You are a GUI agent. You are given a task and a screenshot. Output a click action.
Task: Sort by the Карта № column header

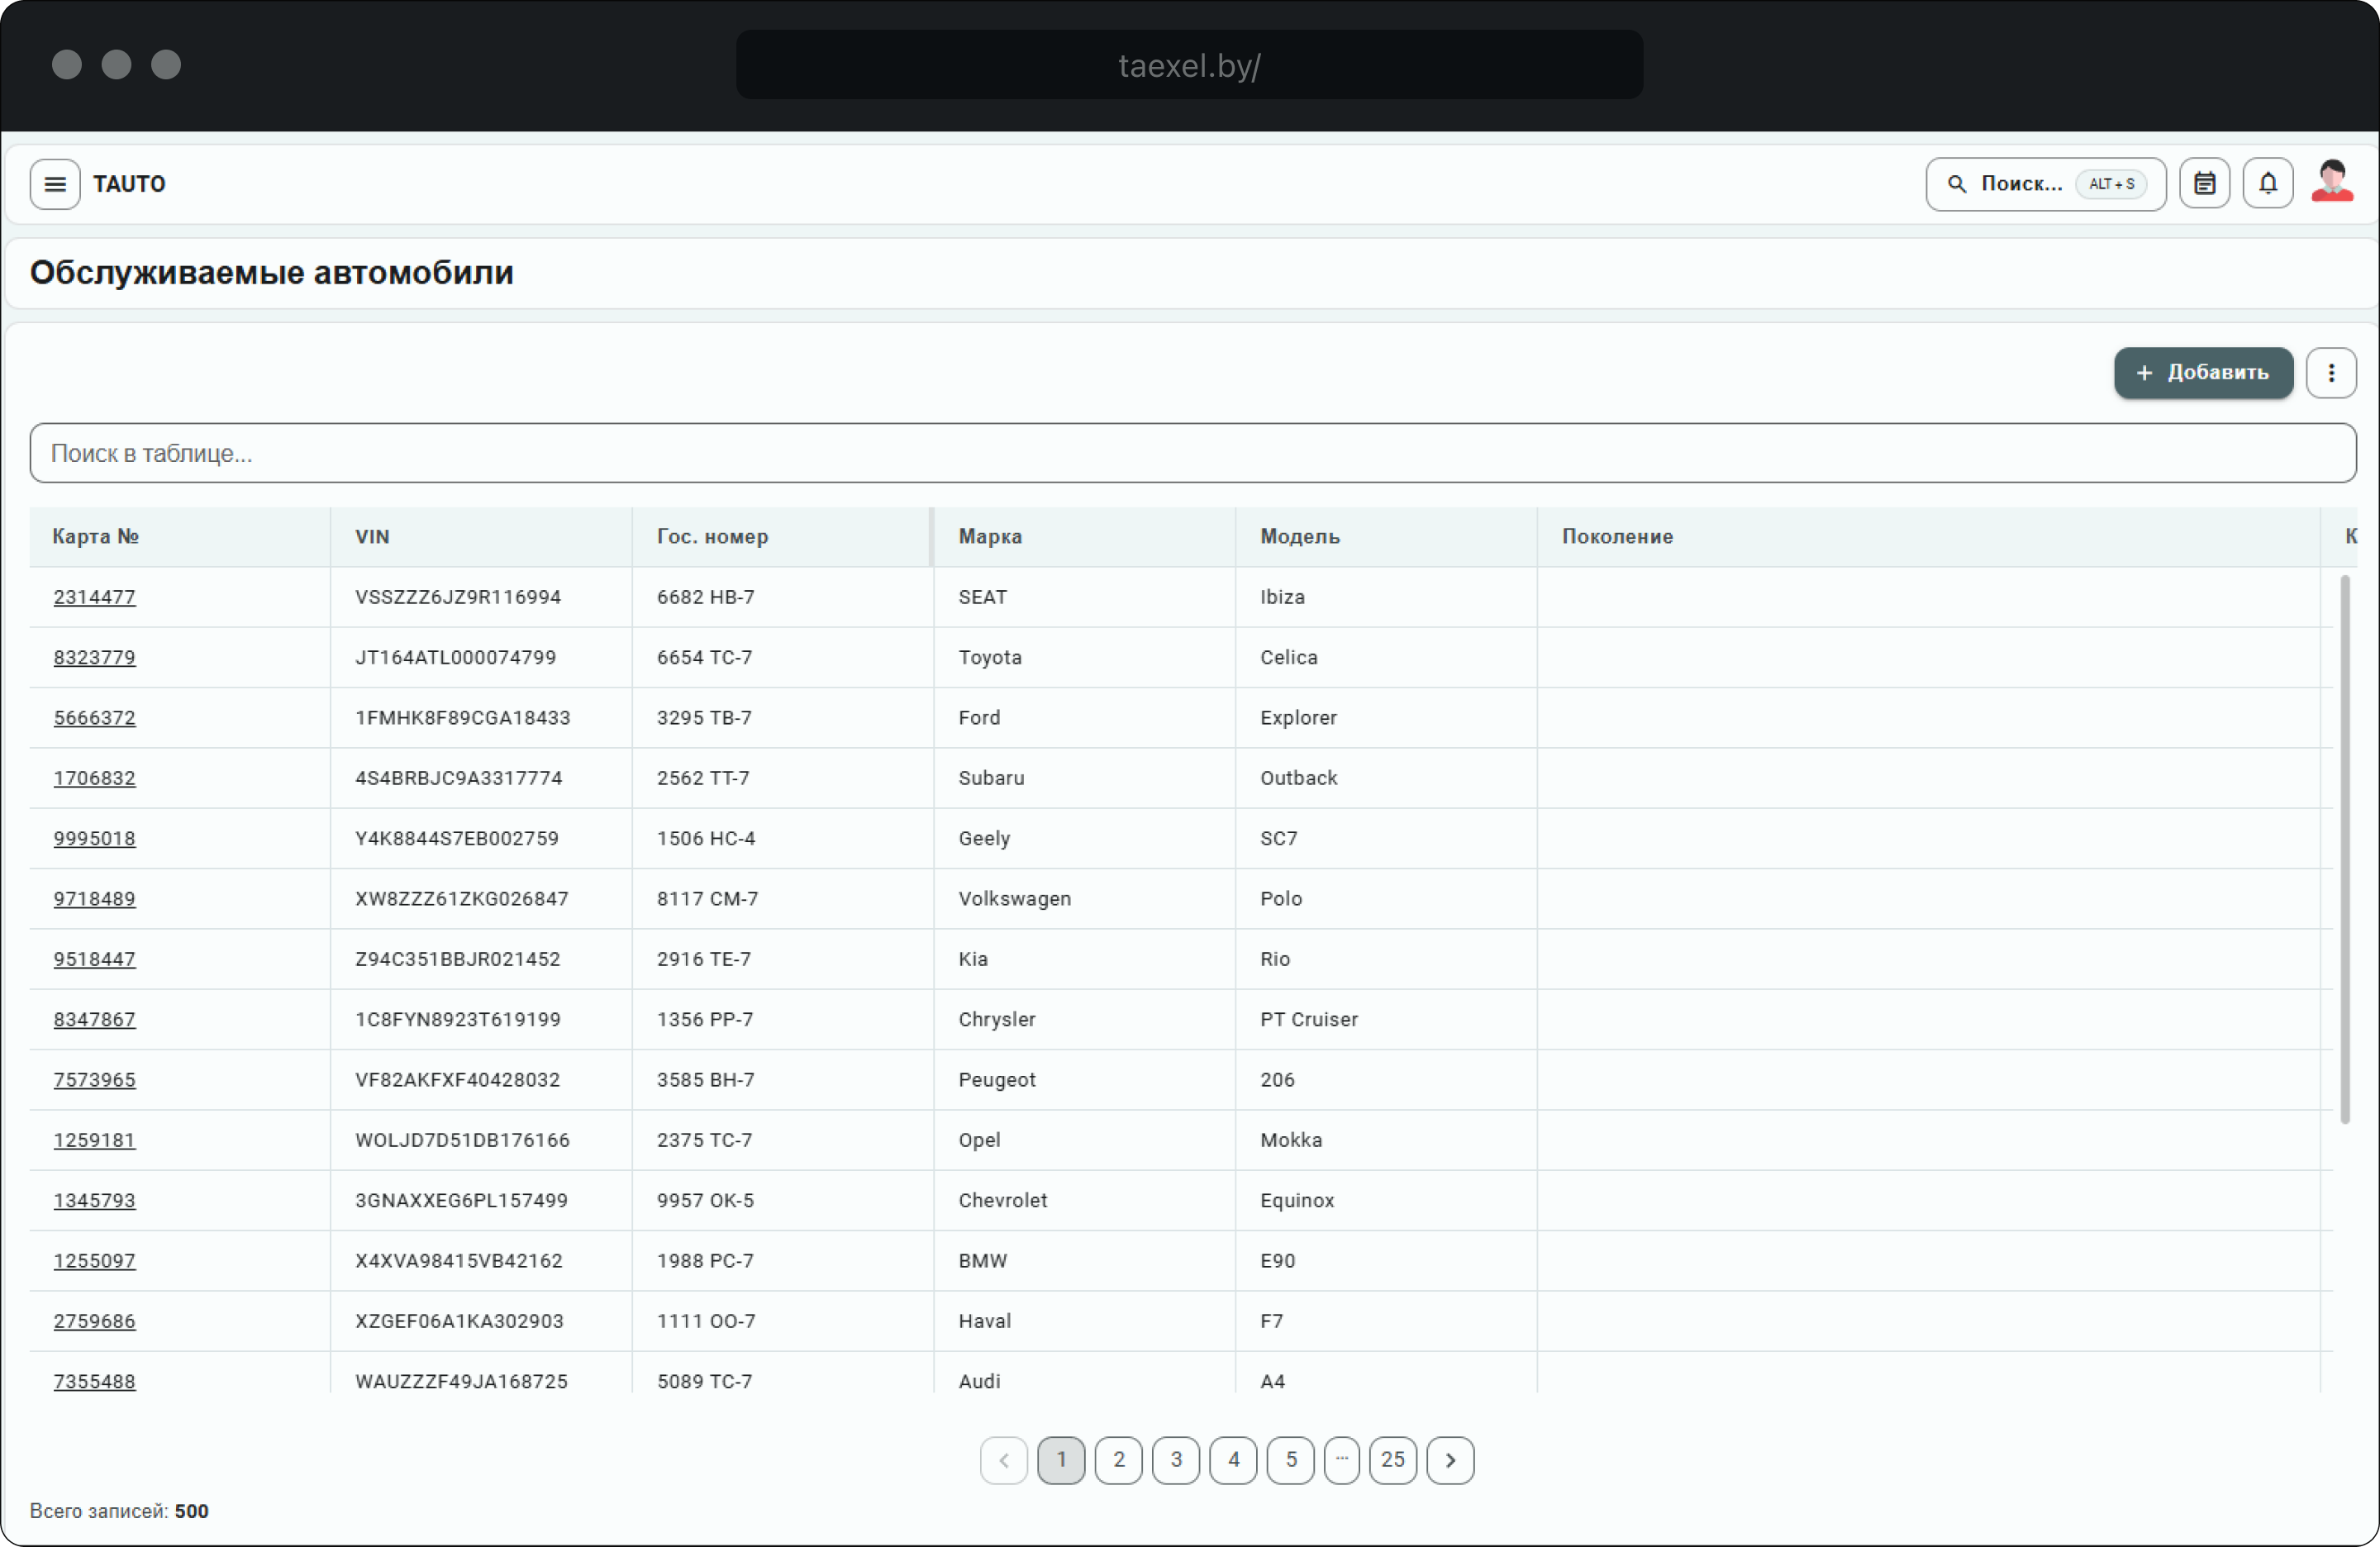[95, 537]
